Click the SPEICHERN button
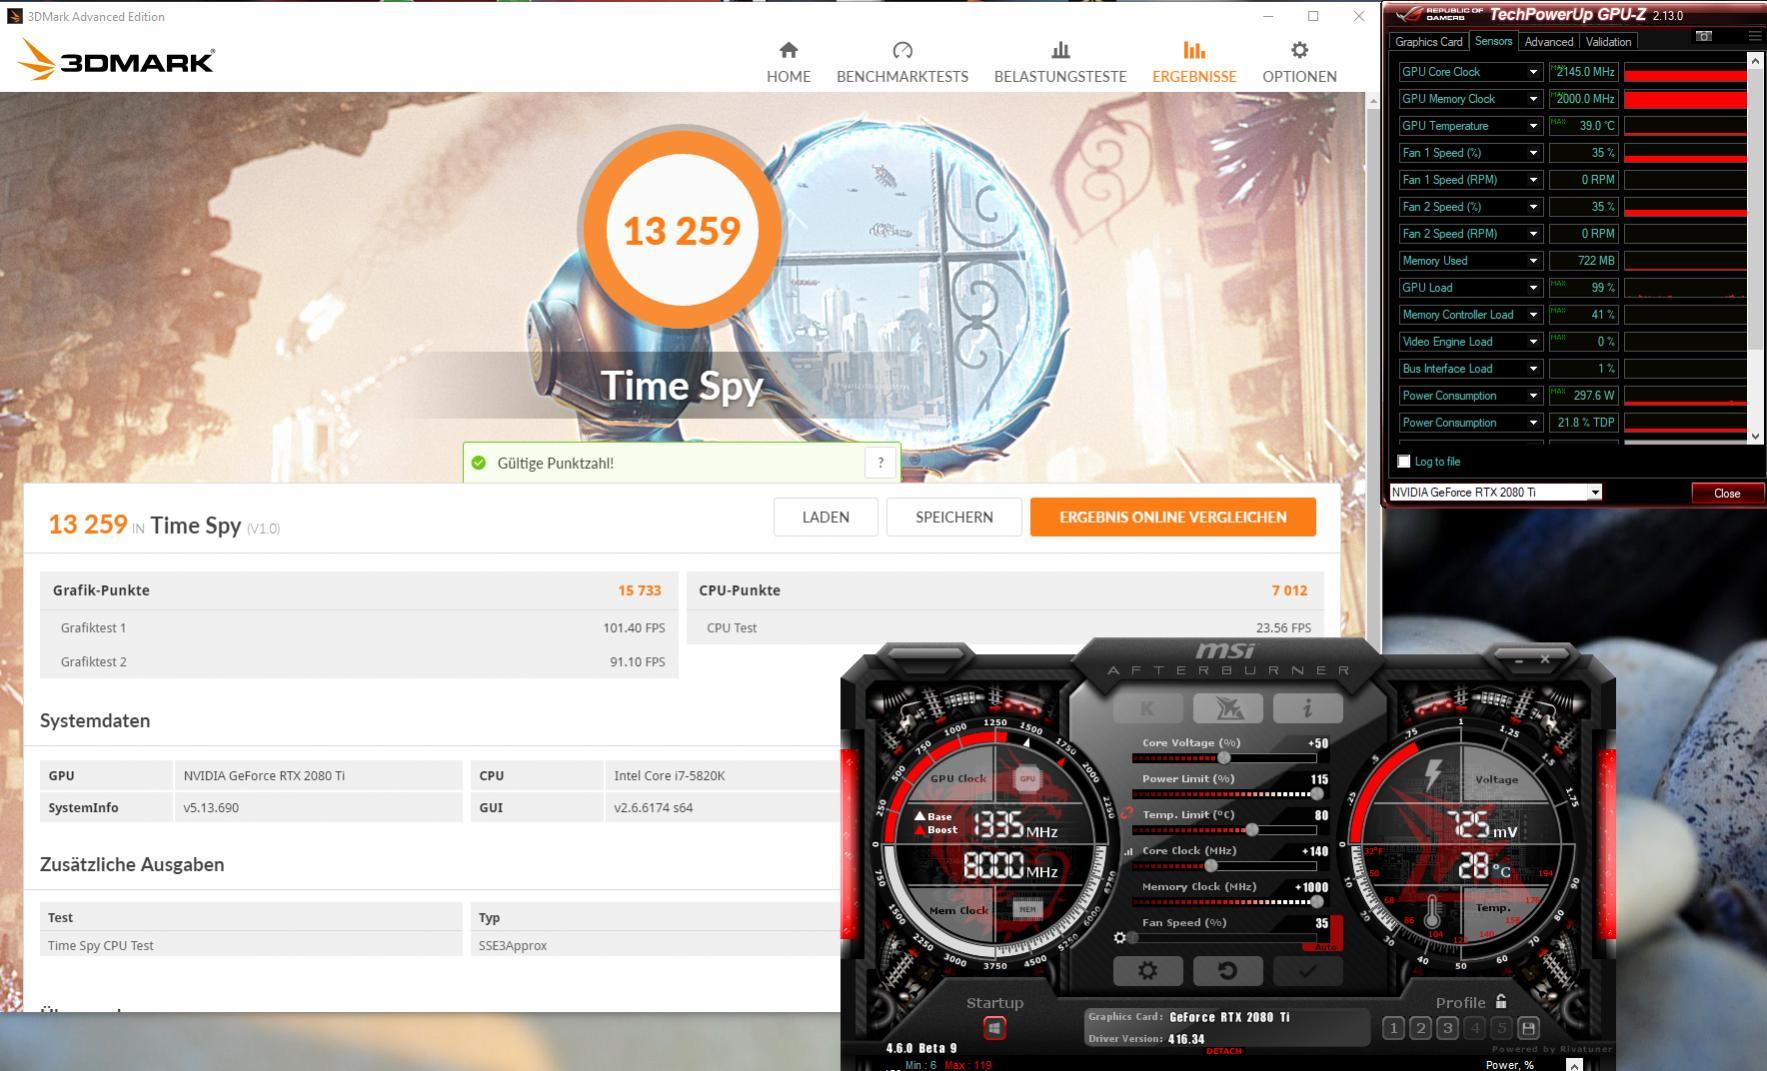Viewport: 1767px width, 1071px height. coord(954,517)
